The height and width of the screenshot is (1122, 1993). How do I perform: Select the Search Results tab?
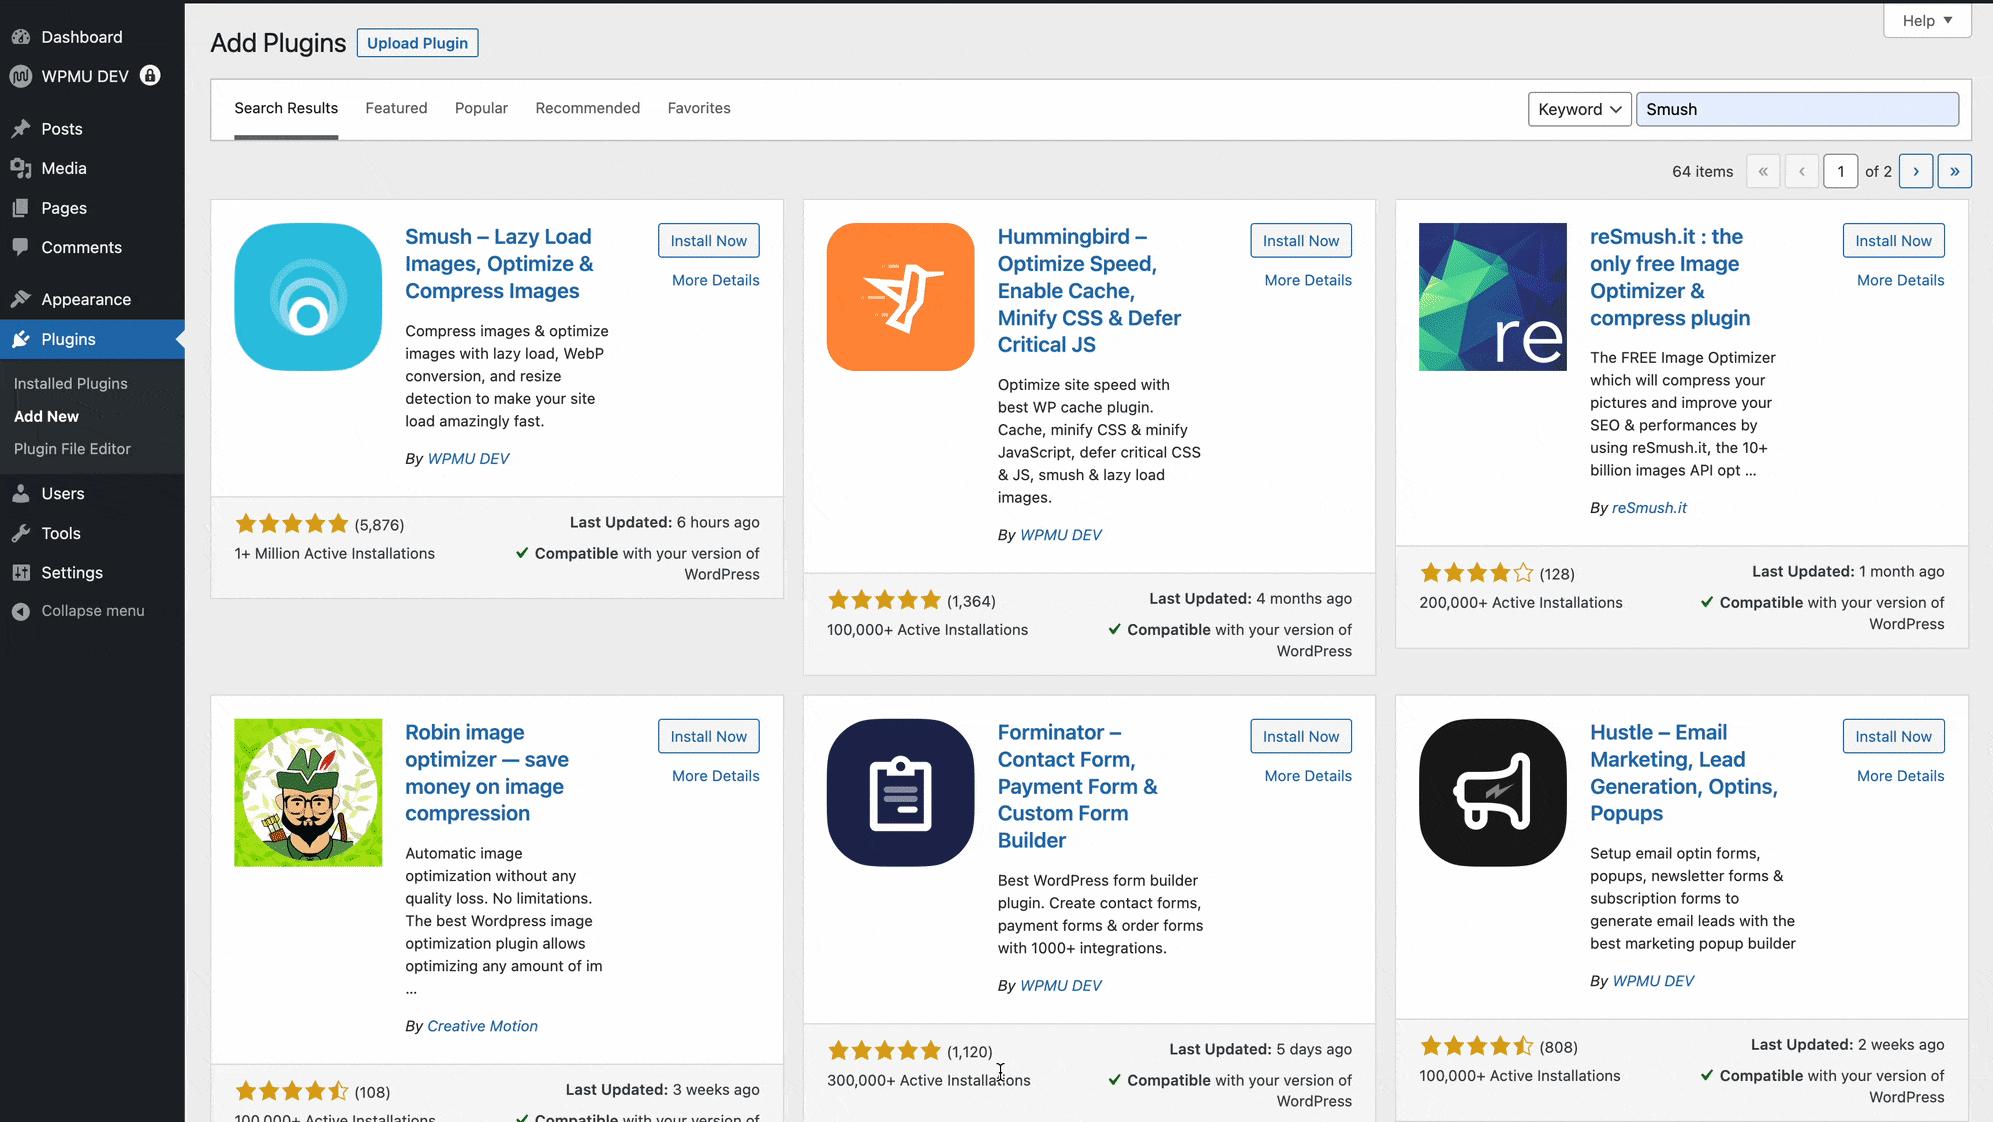(286, 107)
